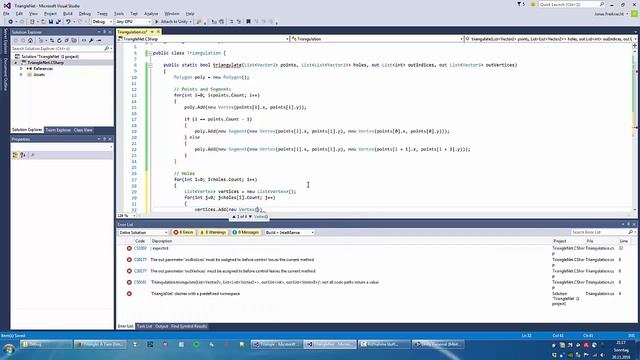This screenshot has width=640, height=360.
Task: Expand the Assets folder node
Action: click(21, 75)
